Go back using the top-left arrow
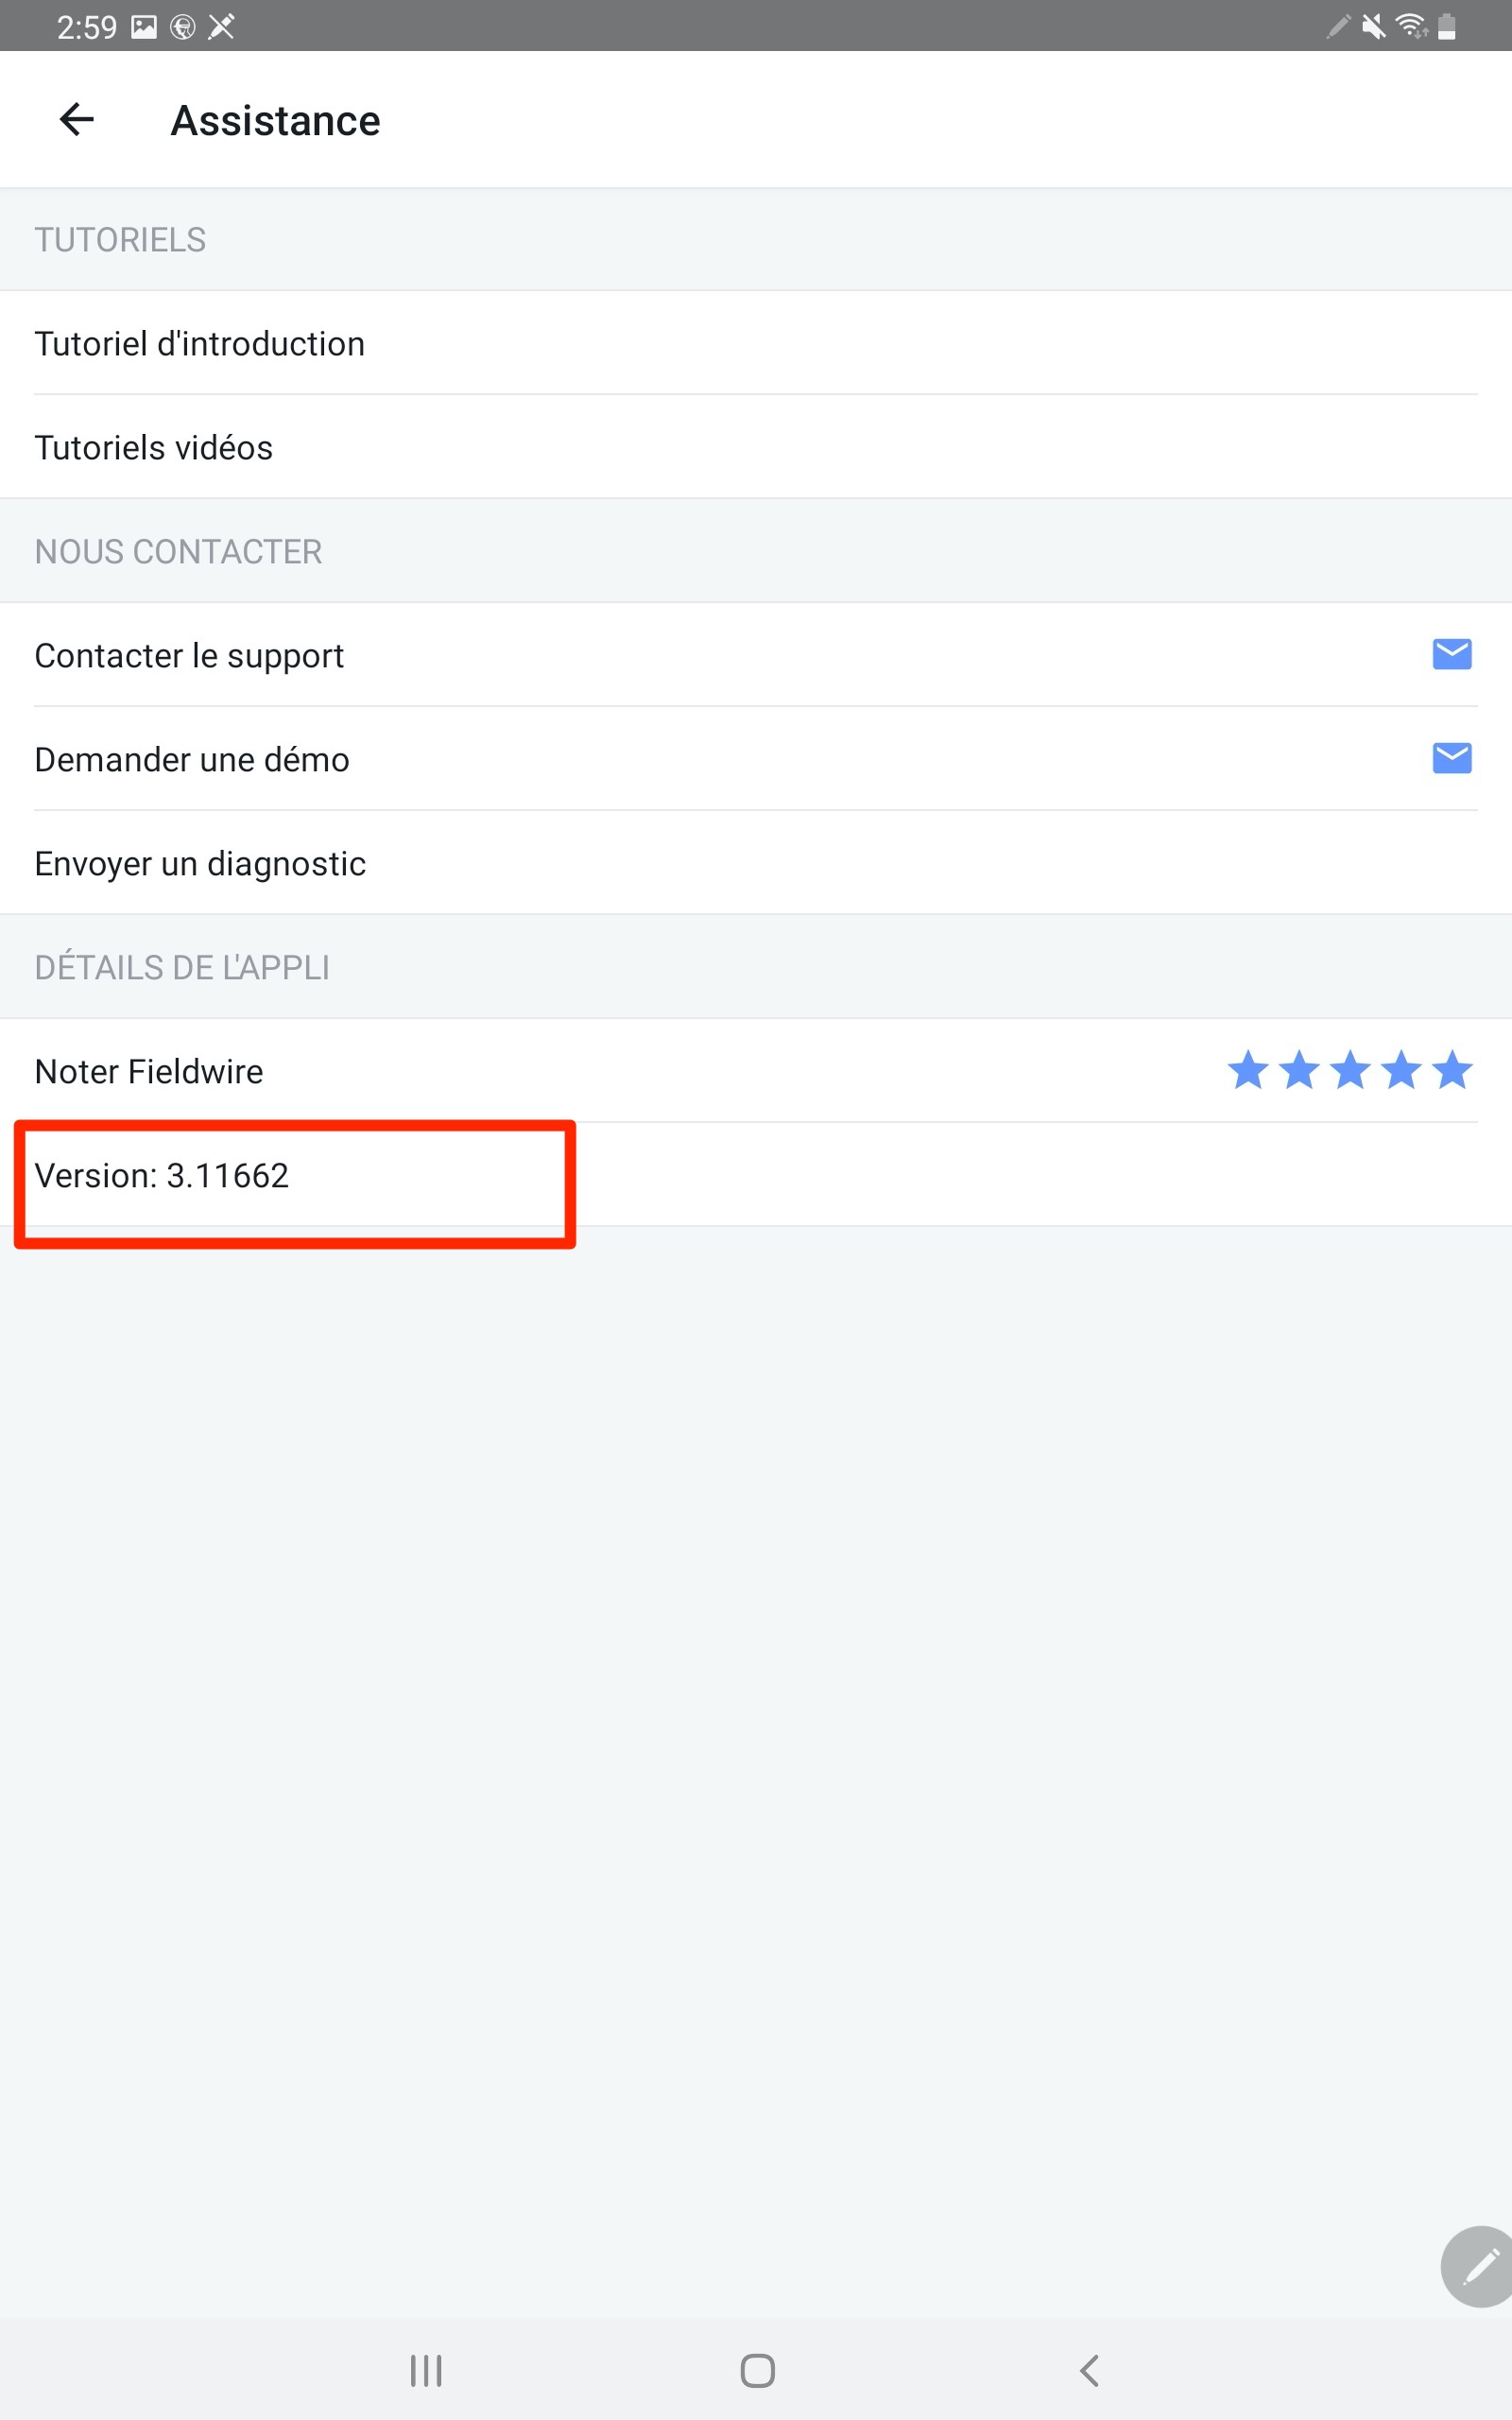 (76, 120)
